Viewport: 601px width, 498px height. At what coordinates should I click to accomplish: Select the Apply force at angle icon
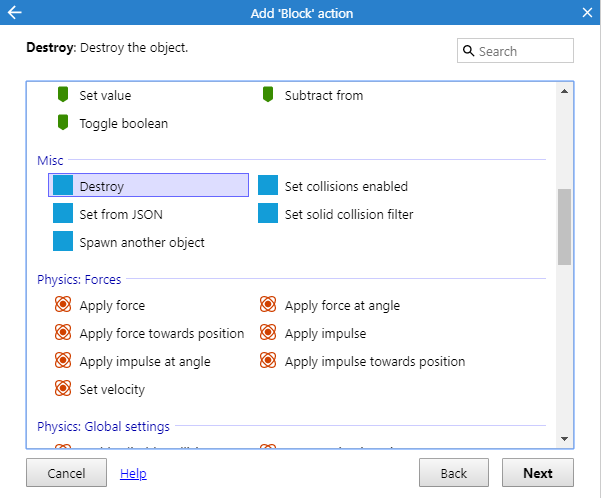(x=268, y=306)
